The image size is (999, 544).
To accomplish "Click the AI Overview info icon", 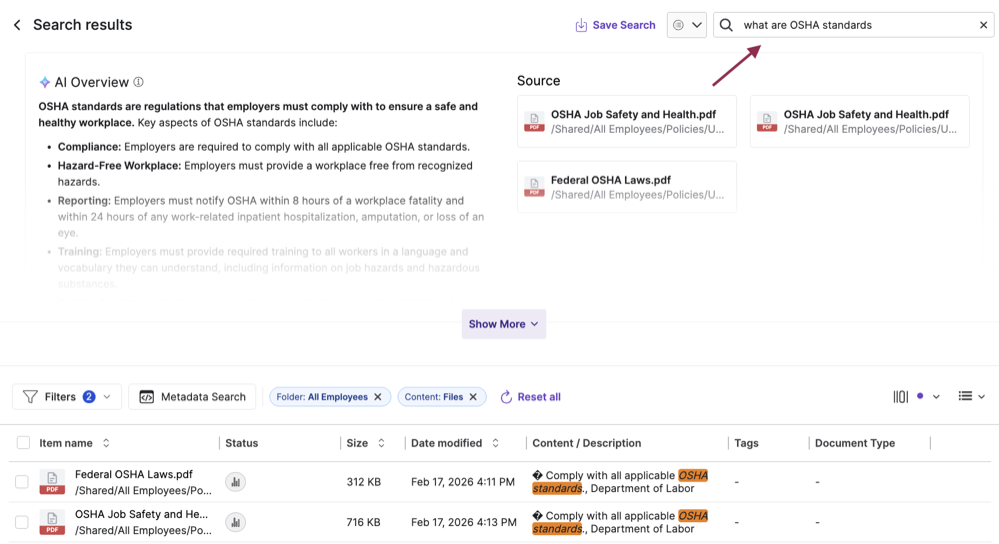I will [139, 83].
